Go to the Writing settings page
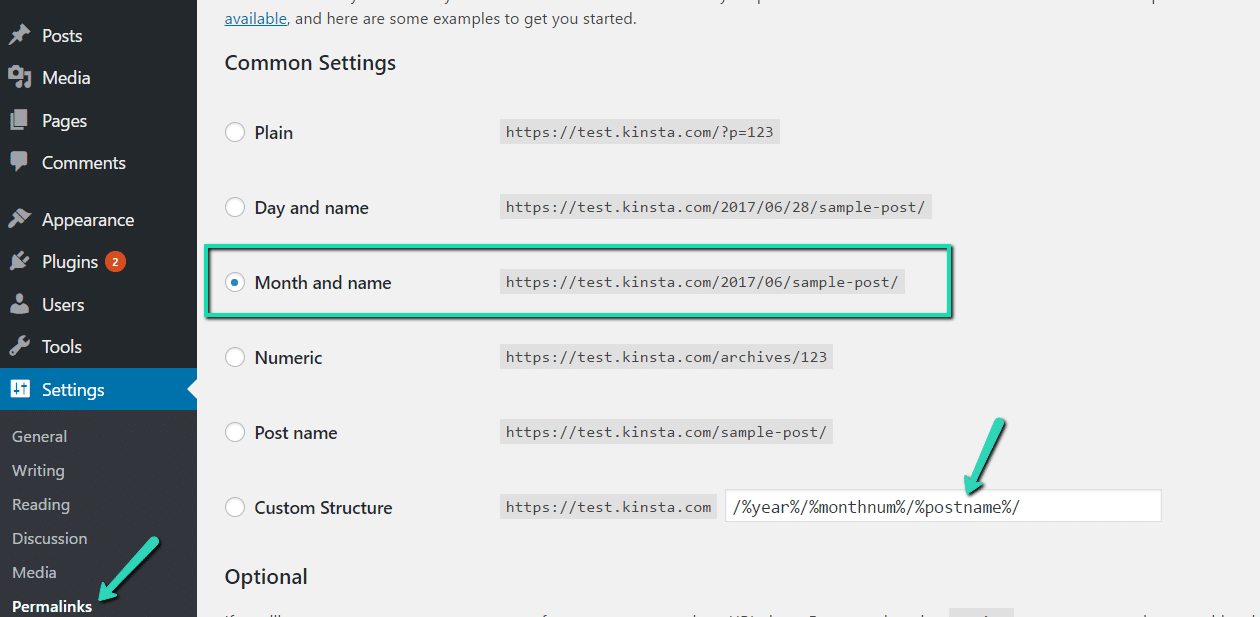1260x617 pixels. [x=37, y=470]
